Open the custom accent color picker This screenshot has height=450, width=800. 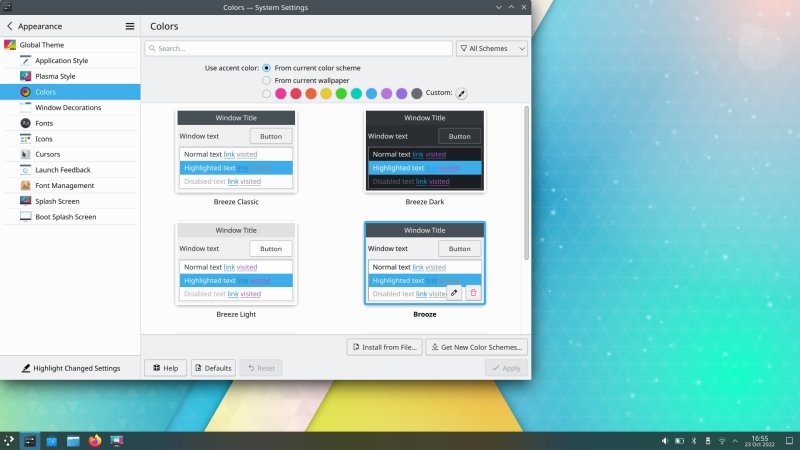point(462,93)
